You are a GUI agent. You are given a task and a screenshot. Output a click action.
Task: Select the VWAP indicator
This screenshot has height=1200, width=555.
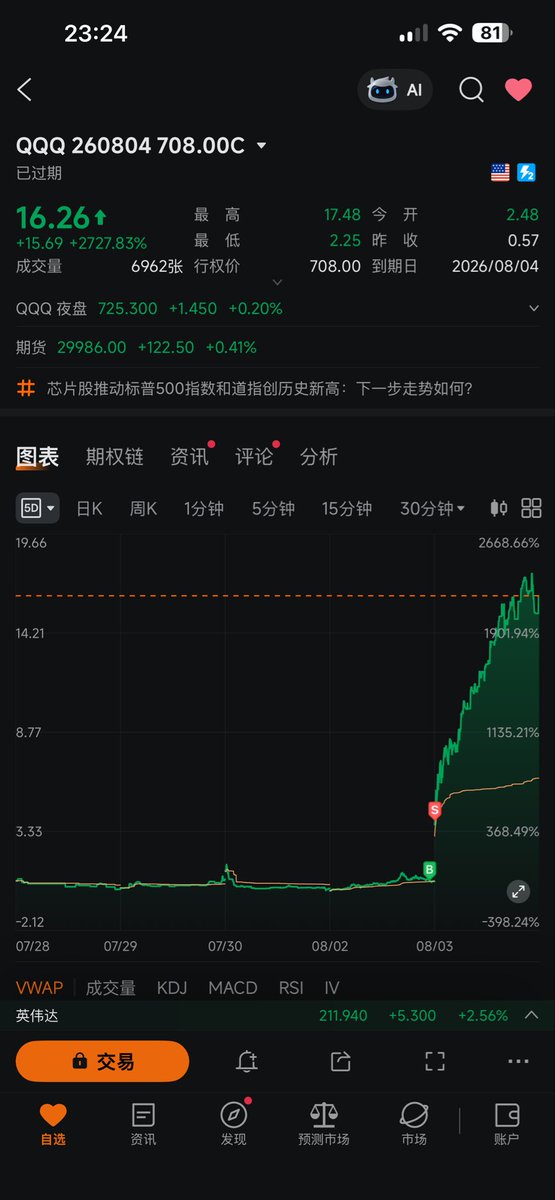(39, 988)
